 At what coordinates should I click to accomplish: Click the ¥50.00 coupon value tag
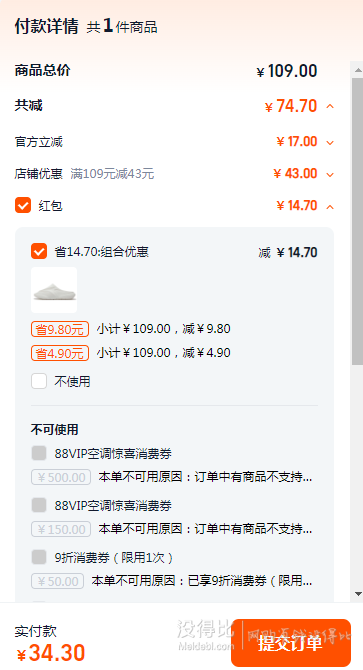click(x=57, y=581)
